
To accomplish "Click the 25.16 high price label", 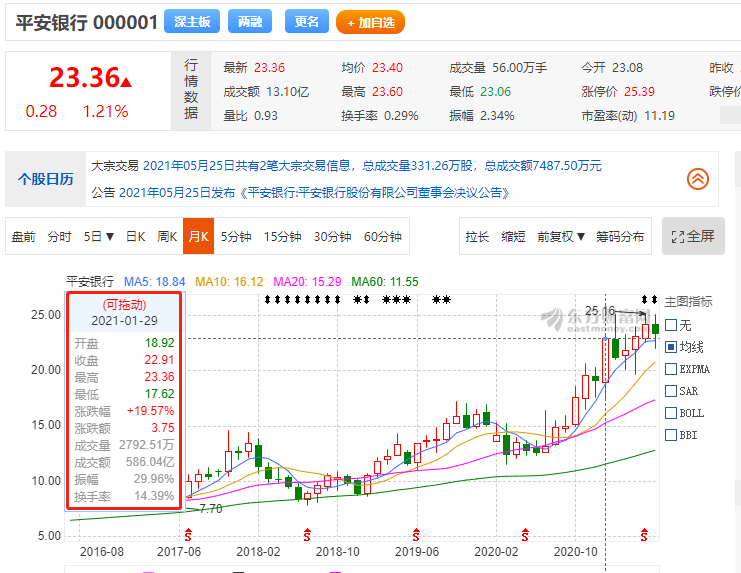I will pos(600,311).
